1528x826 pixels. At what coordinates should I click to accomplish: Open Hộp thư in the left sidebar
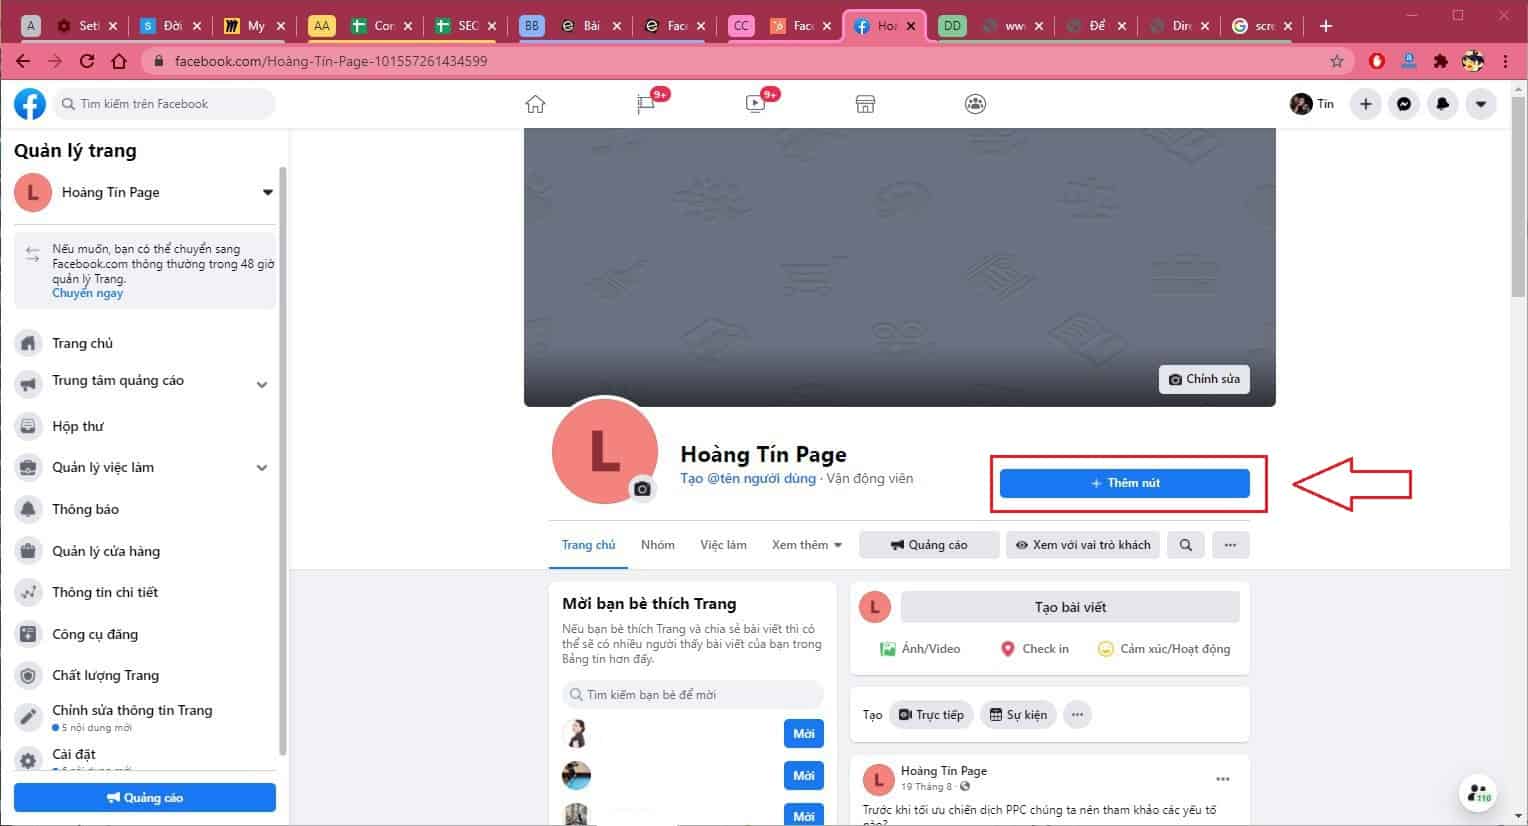point(78,426)
